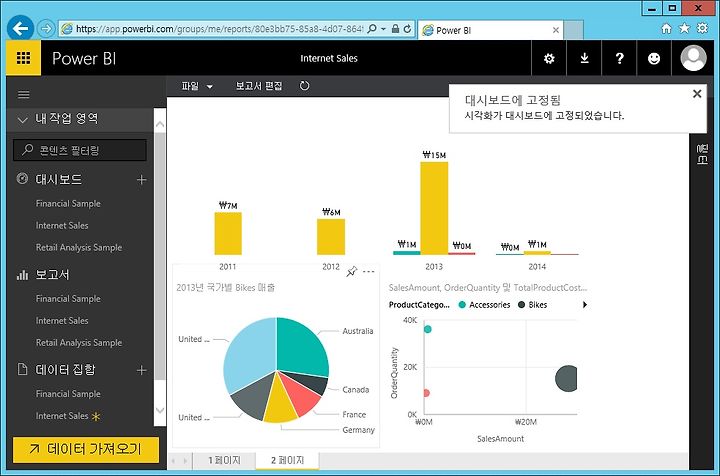The height and width of the screenshot is (476, 720).
Task: Select the Bikes legend dark swatch
Action: coord(521,305)
